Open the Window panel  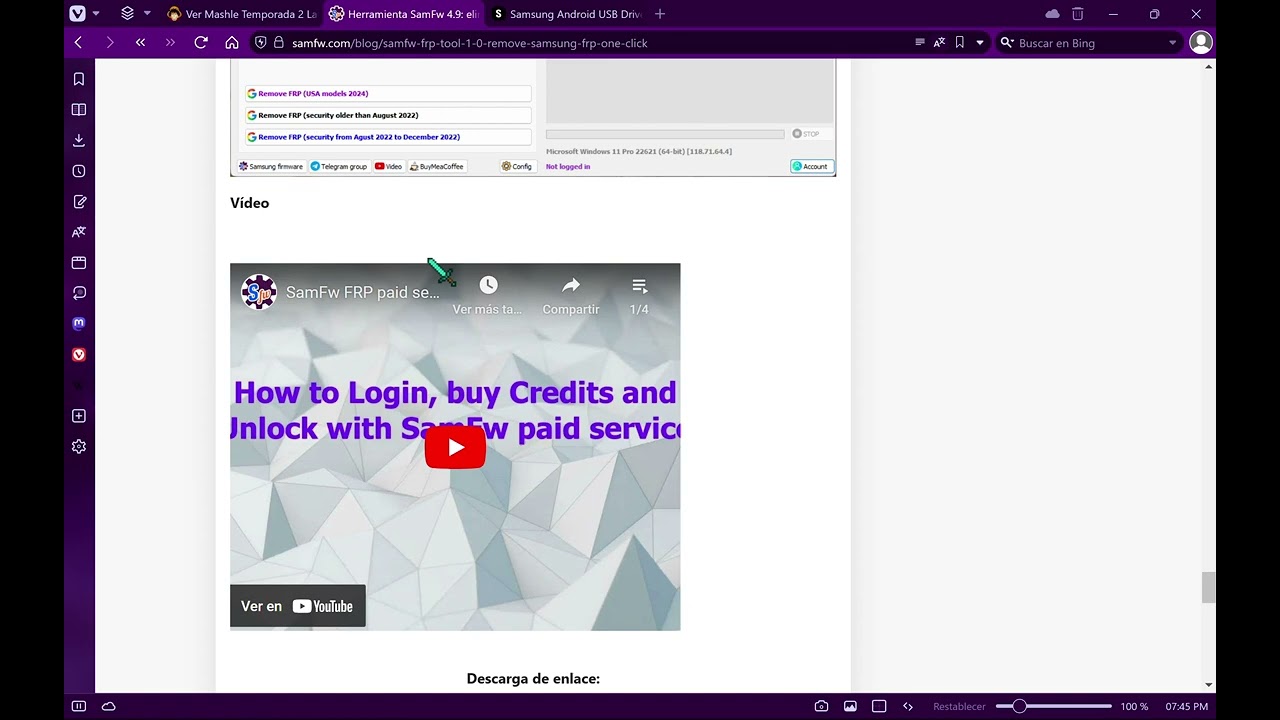coord(79,263)
